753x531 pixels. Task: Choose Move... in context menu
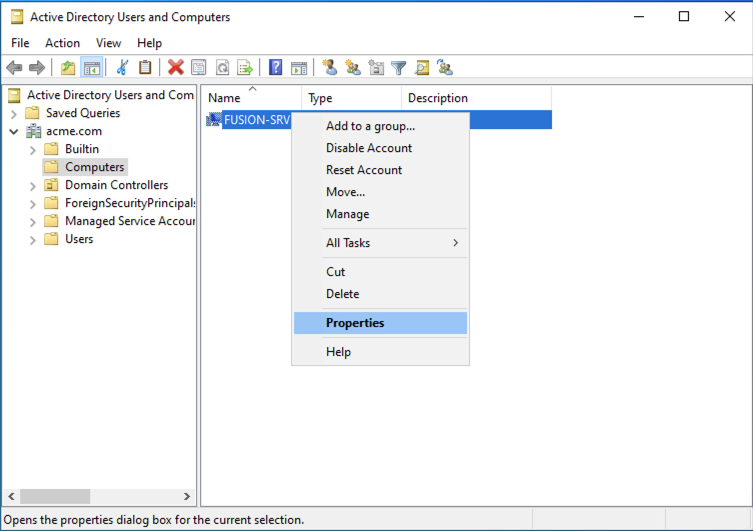point(380,192)
